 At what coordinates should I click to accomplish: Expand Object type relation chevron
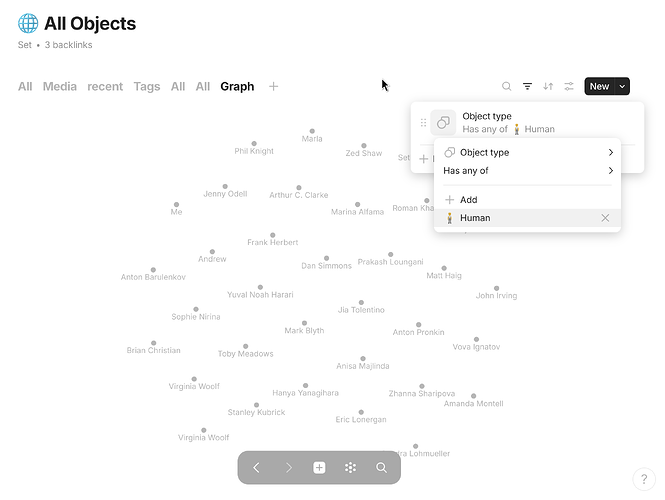tap(611, 152)
